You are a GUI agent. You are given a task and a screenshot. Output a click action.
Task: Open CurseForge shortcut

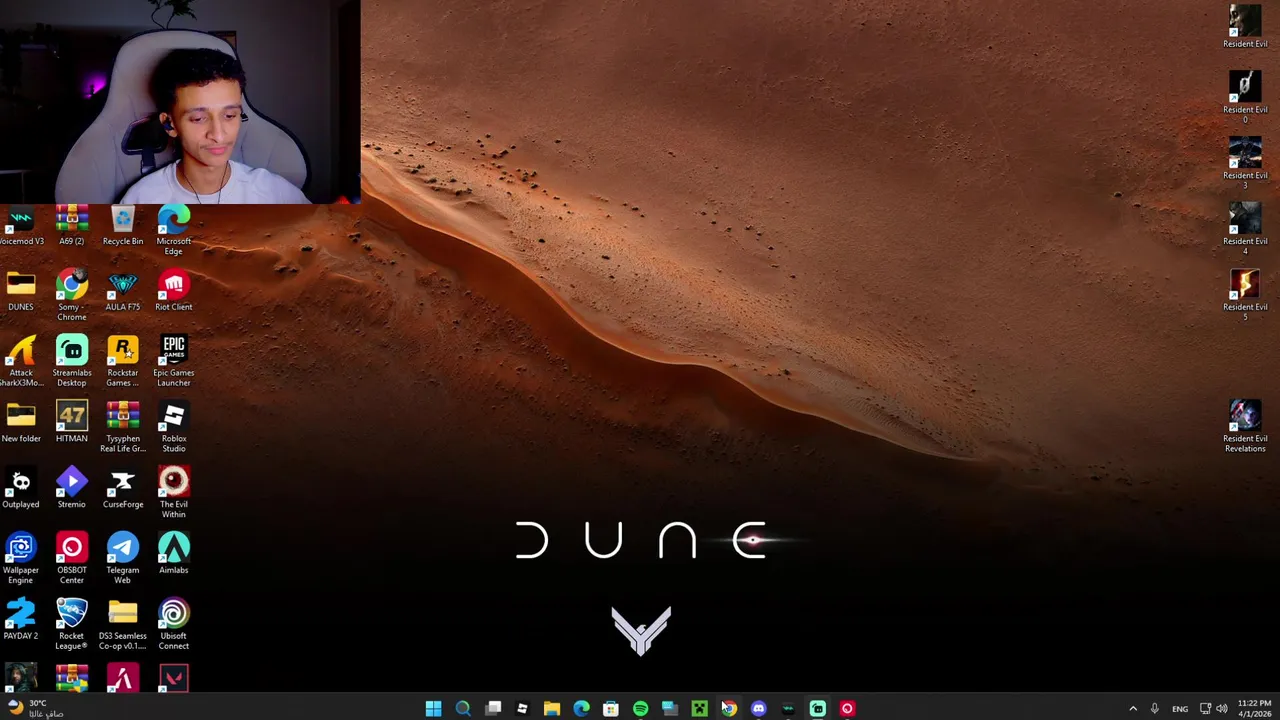pos(123,489)
